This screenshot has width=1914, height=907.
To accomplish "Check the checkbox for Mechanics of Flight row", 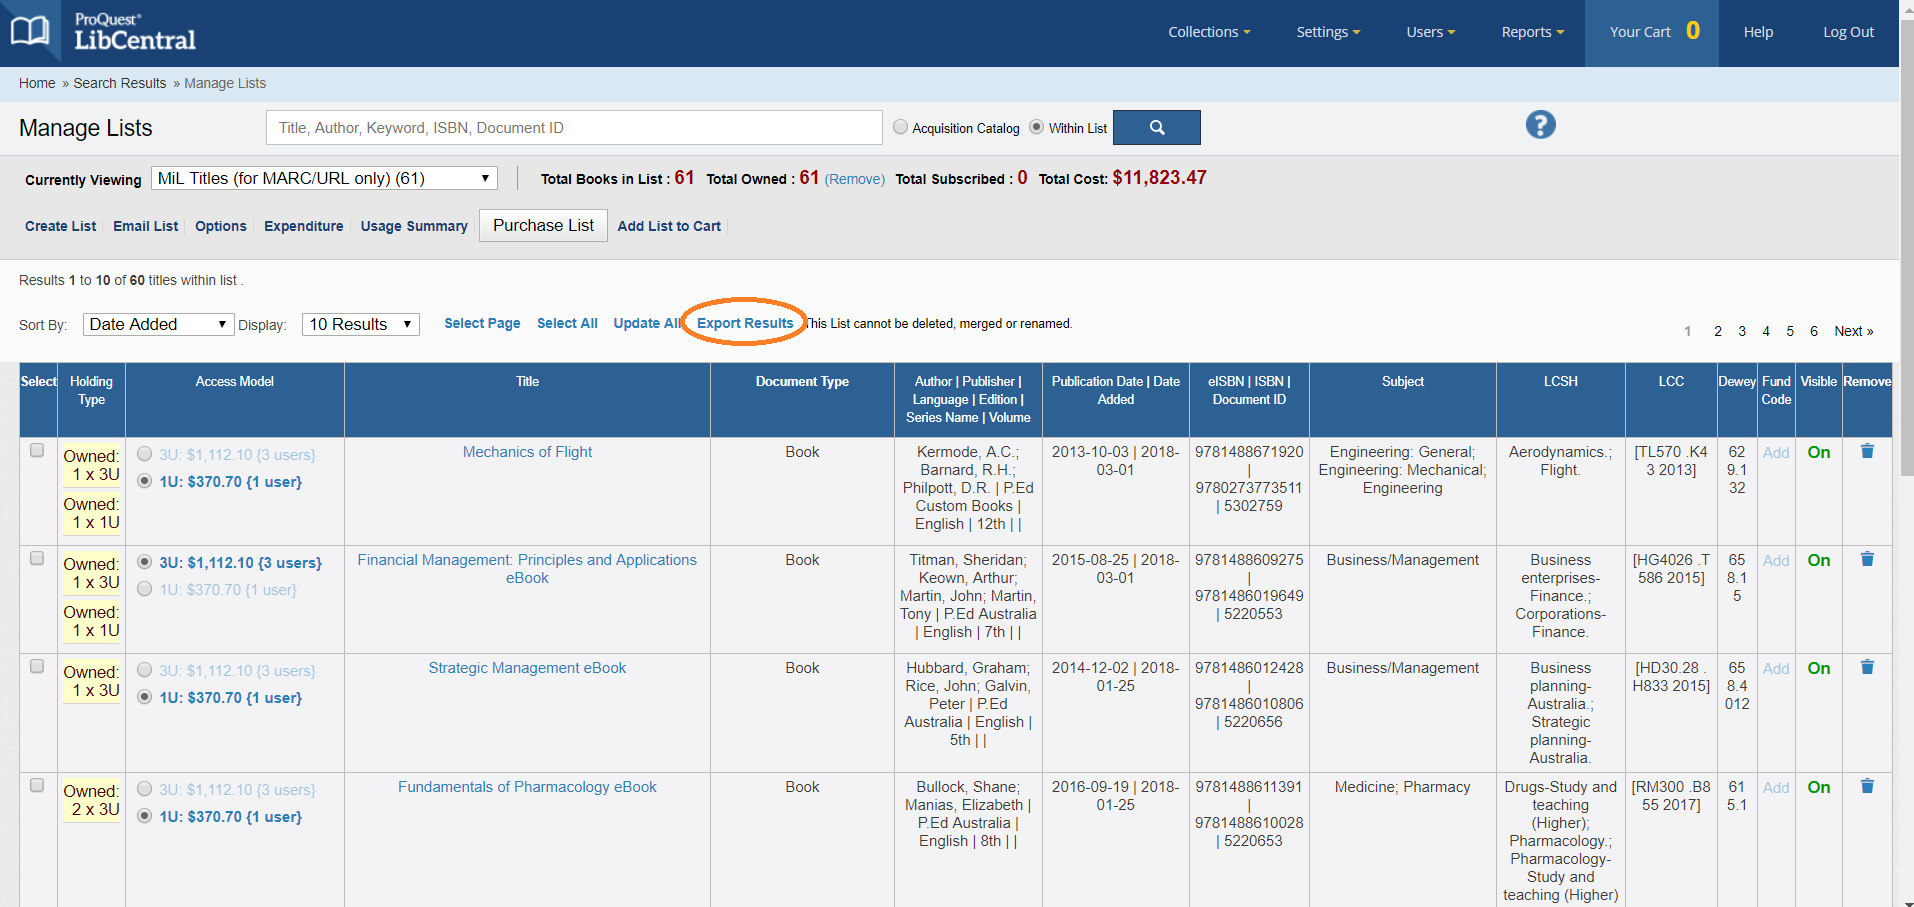I will [37, 451].
